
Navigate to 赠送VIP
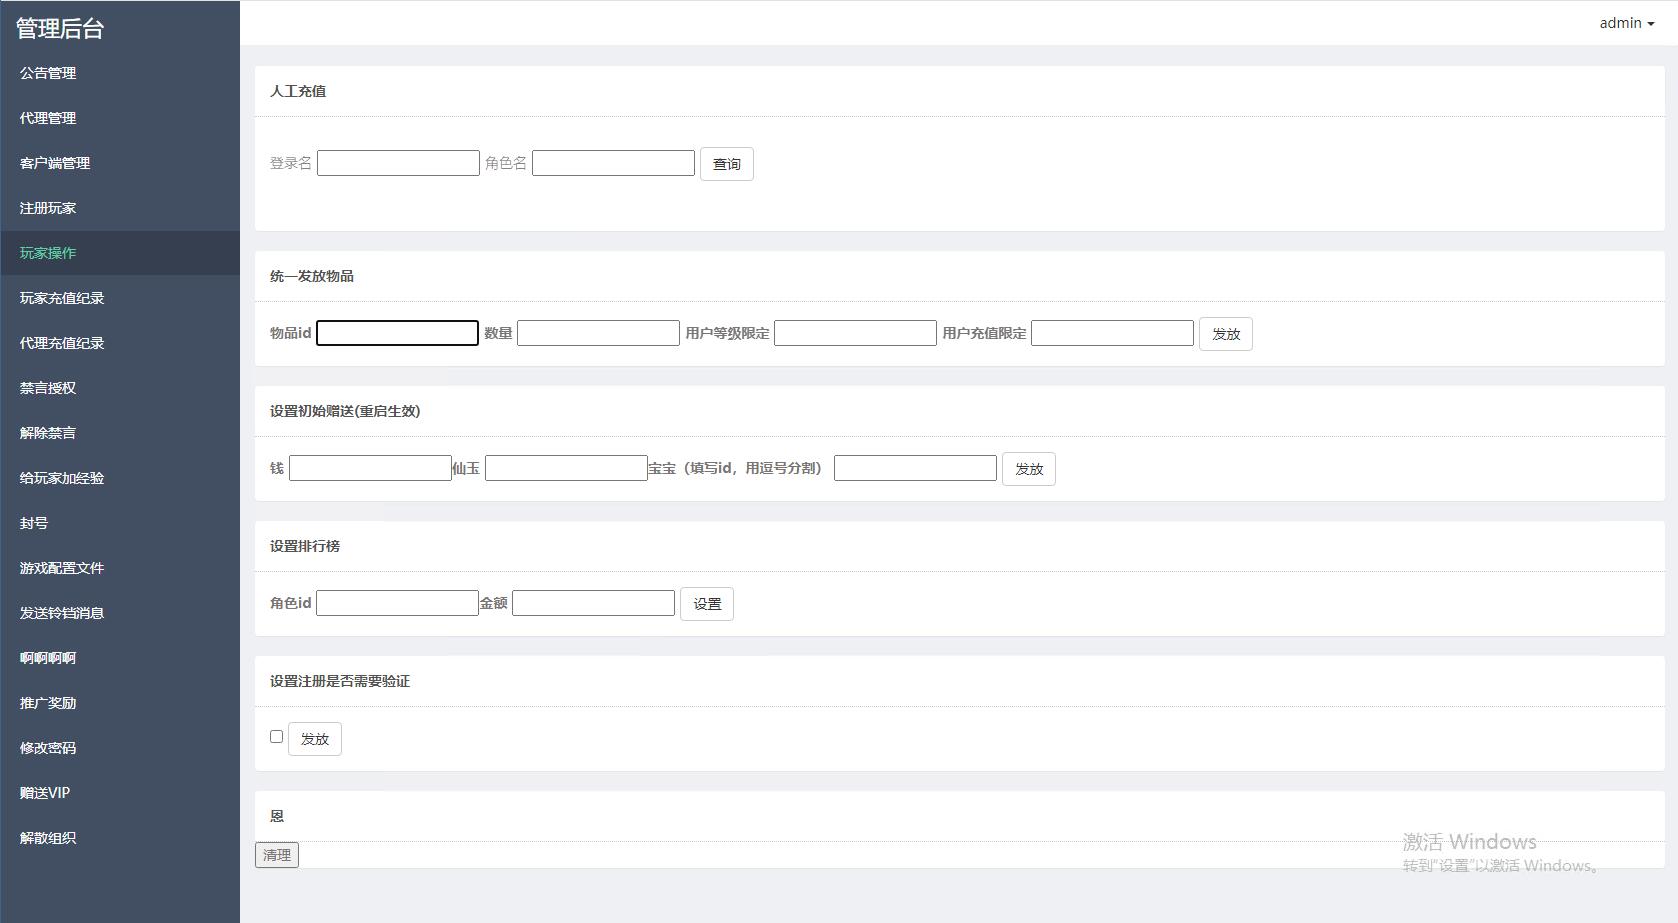pyautogui.click(x=45, y=793)
